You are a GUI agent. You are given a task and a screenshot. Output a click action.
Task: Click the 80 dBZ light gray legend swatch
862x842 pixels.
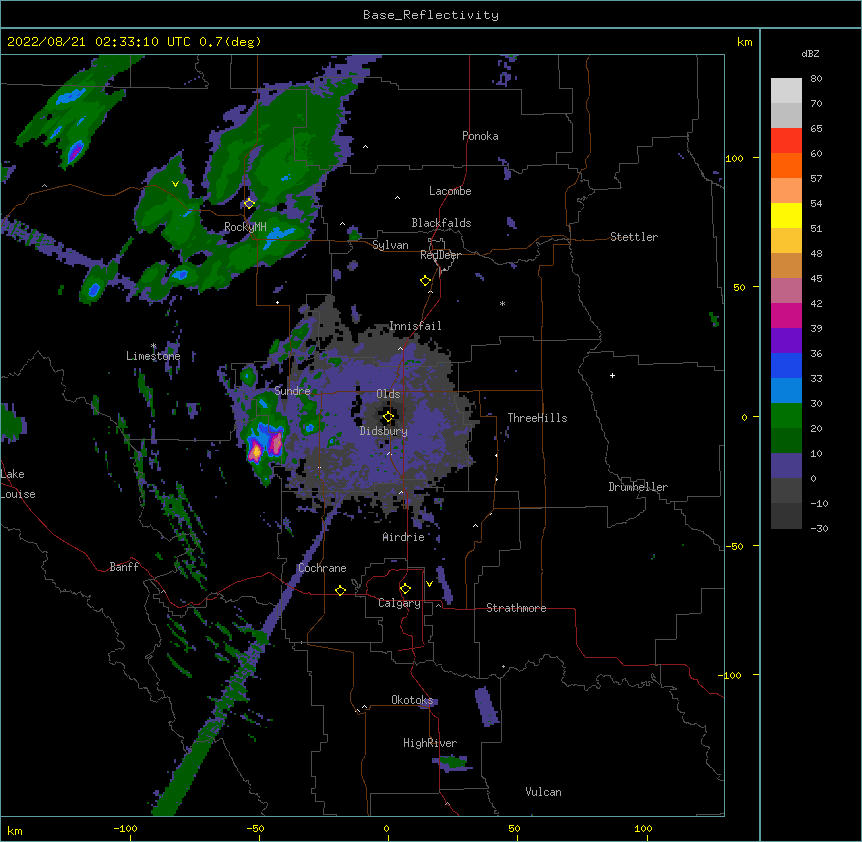pos(786,90)
